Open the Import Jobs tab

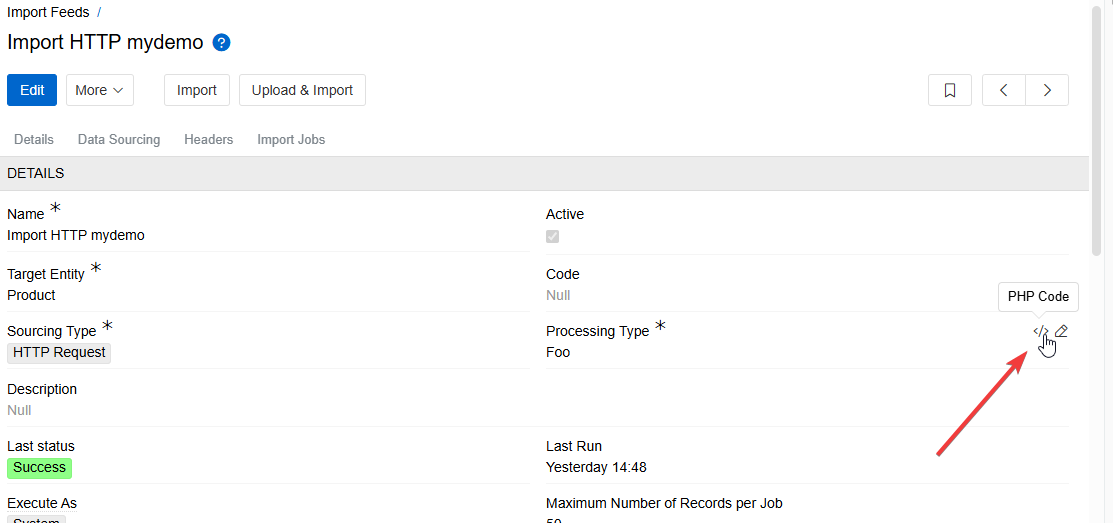(x=291, y=140)
